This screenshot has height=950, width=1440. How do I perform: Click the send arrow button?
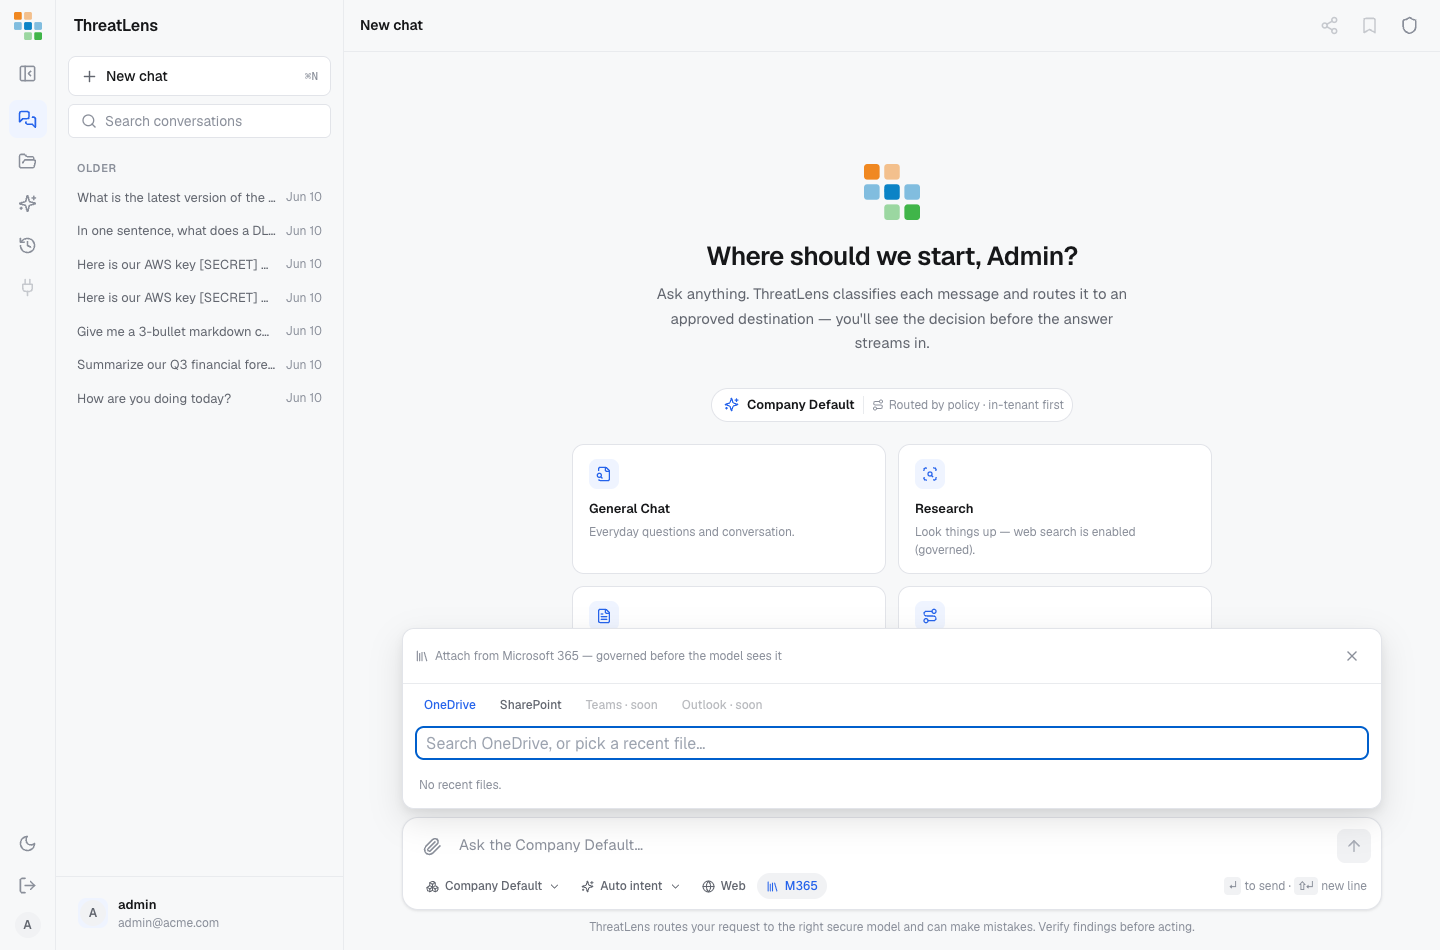(1353, 846)
